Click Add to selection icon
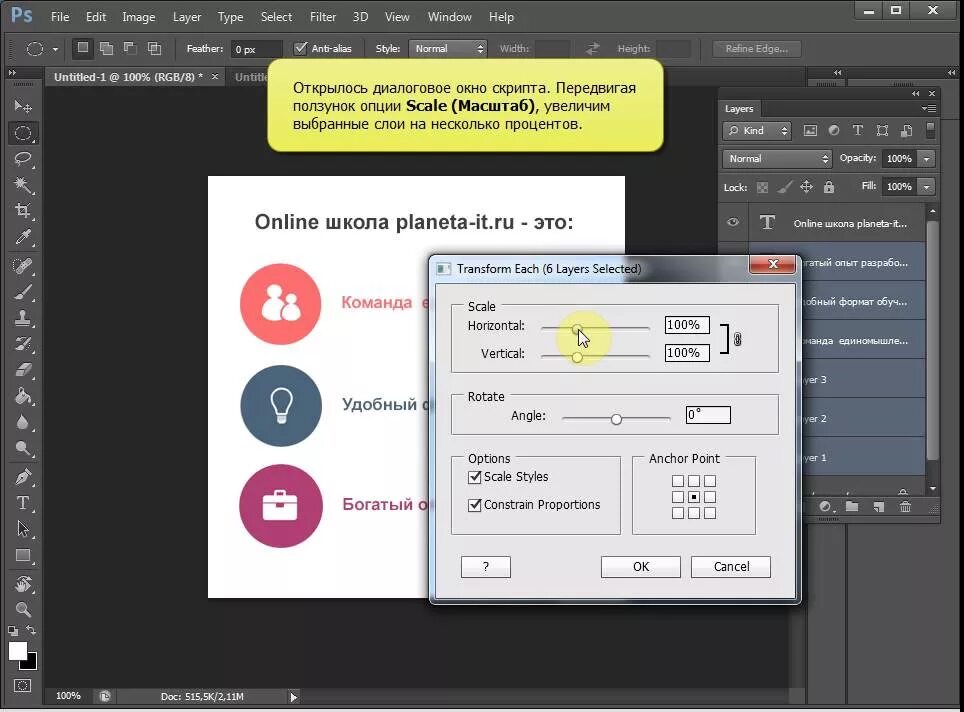964x712 pixels. click(x=106, y=48)
